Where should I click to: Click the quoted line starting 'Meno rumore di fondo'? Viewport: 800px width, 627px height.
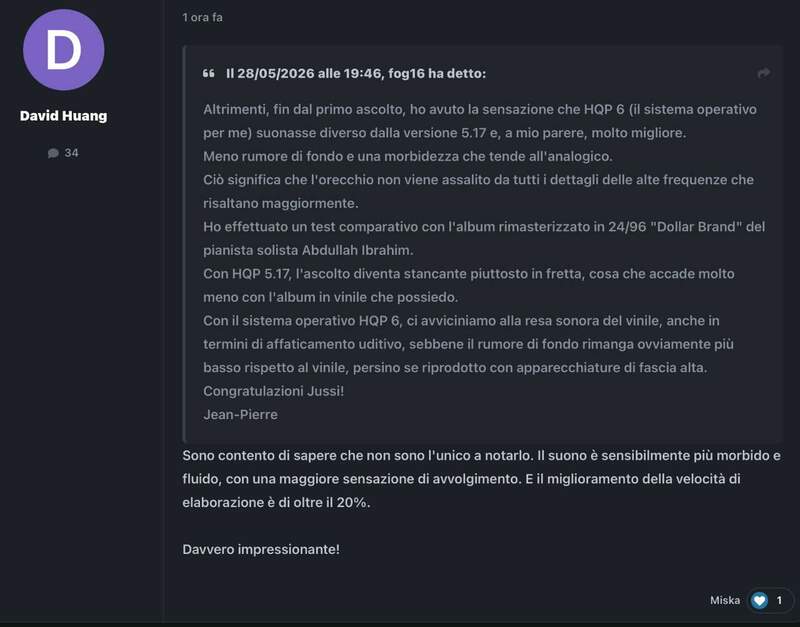click(408, 157)
